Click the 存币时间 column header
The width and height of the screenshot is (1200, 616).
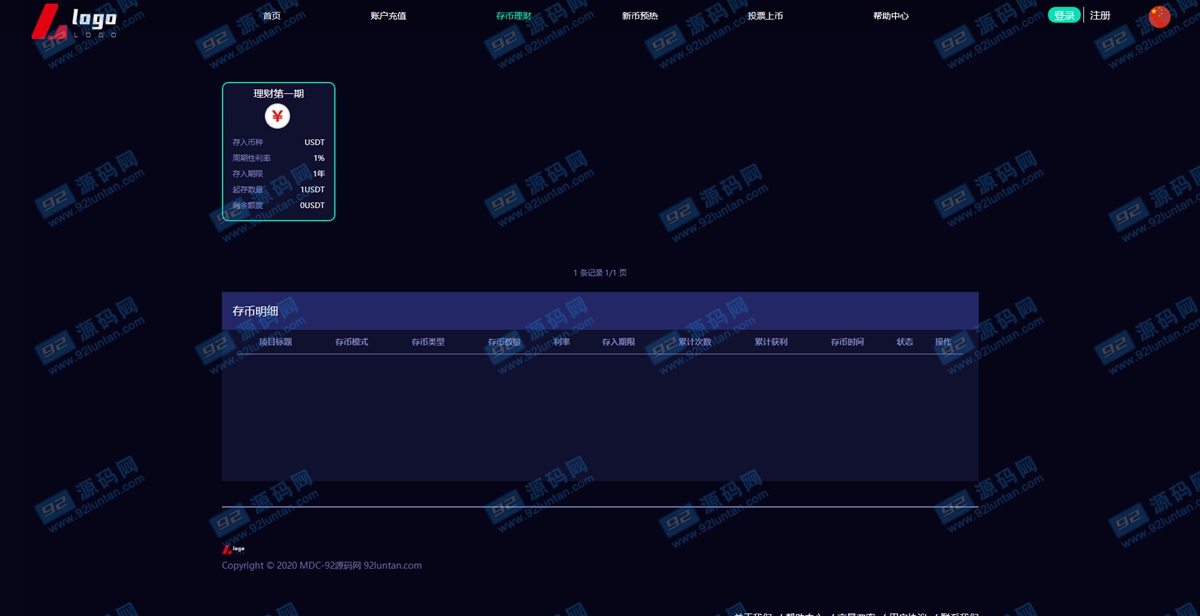(847, 342)
